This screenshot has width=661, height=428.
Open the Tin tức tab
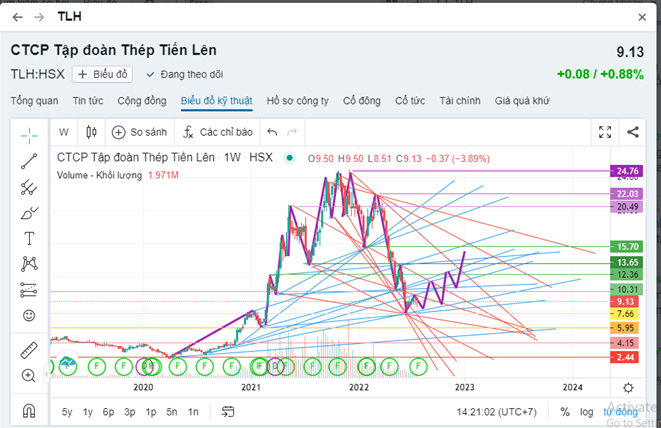88,101
